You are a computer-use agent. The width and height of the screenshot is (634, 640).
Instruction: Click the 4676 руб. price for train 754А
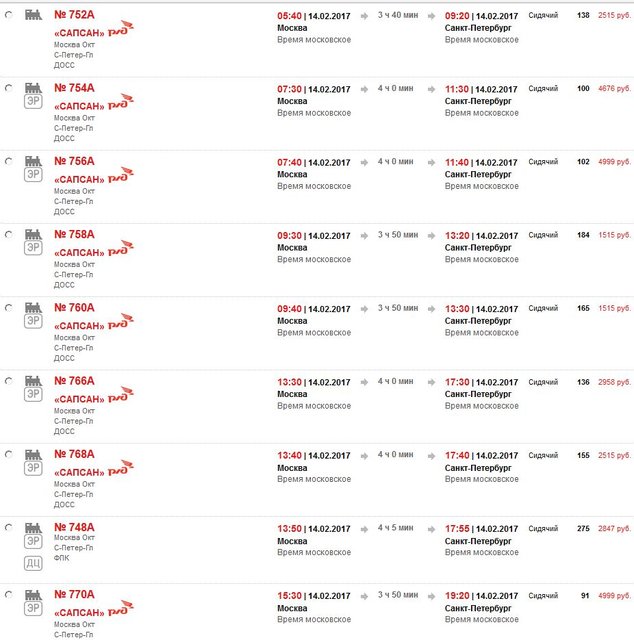pyautogui.click(x=614, y=89)
